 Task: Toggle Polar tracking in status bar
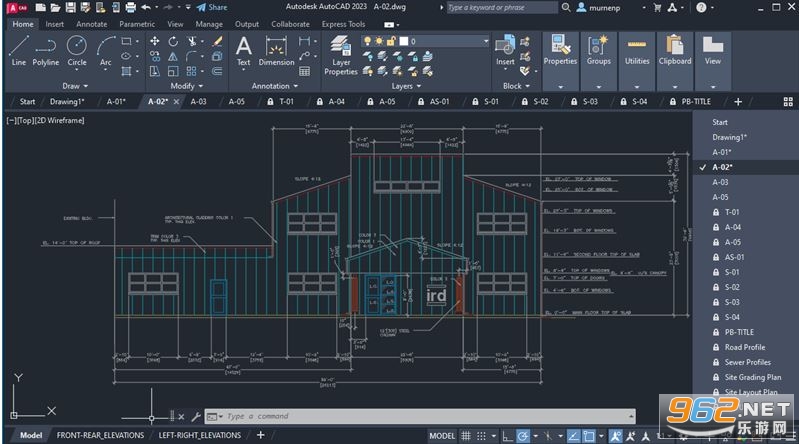[x=523, y=436]
